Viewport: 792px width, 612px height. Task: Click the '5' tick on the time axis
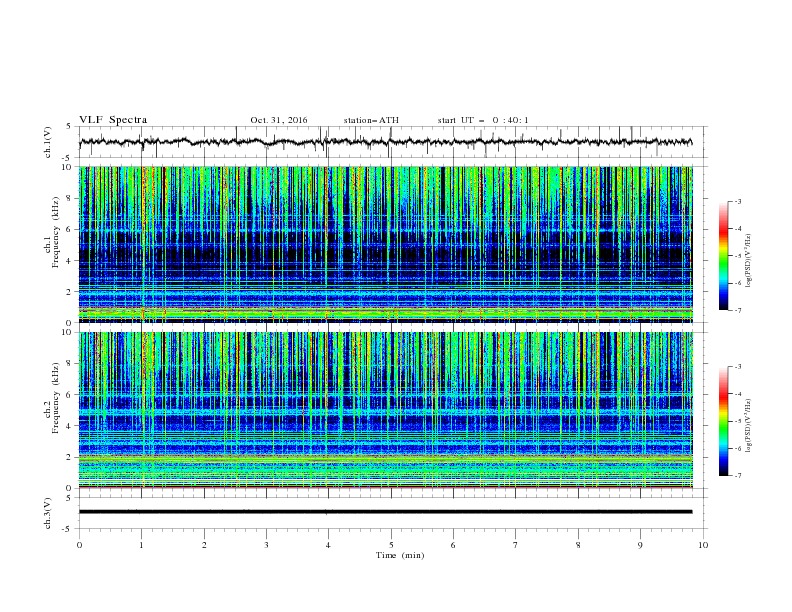391,545
